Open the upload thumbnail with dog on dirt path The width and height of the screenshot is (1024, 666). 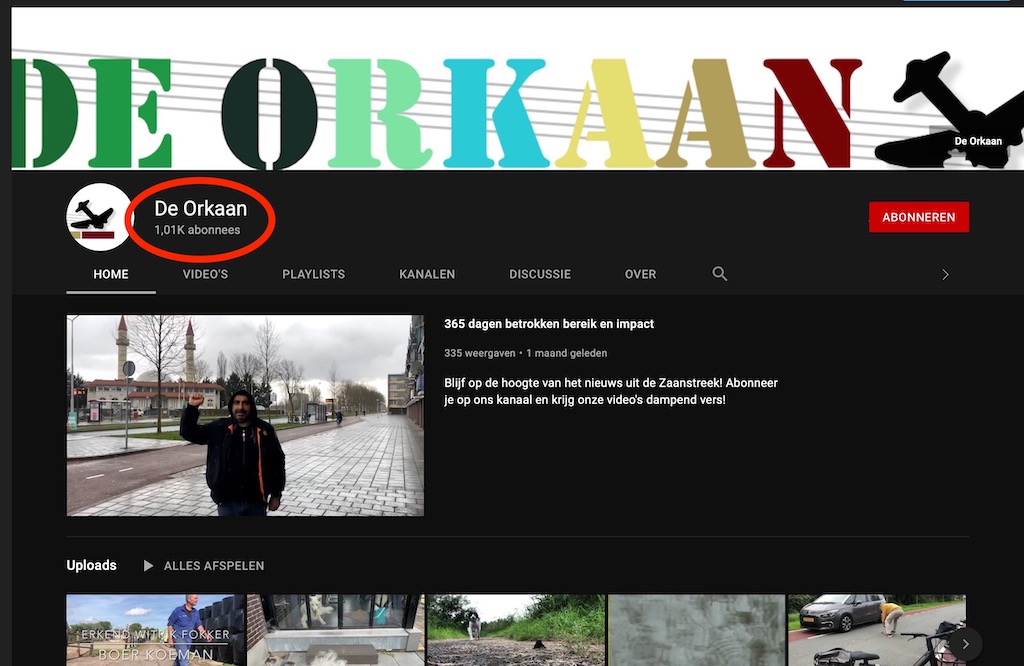516,630
